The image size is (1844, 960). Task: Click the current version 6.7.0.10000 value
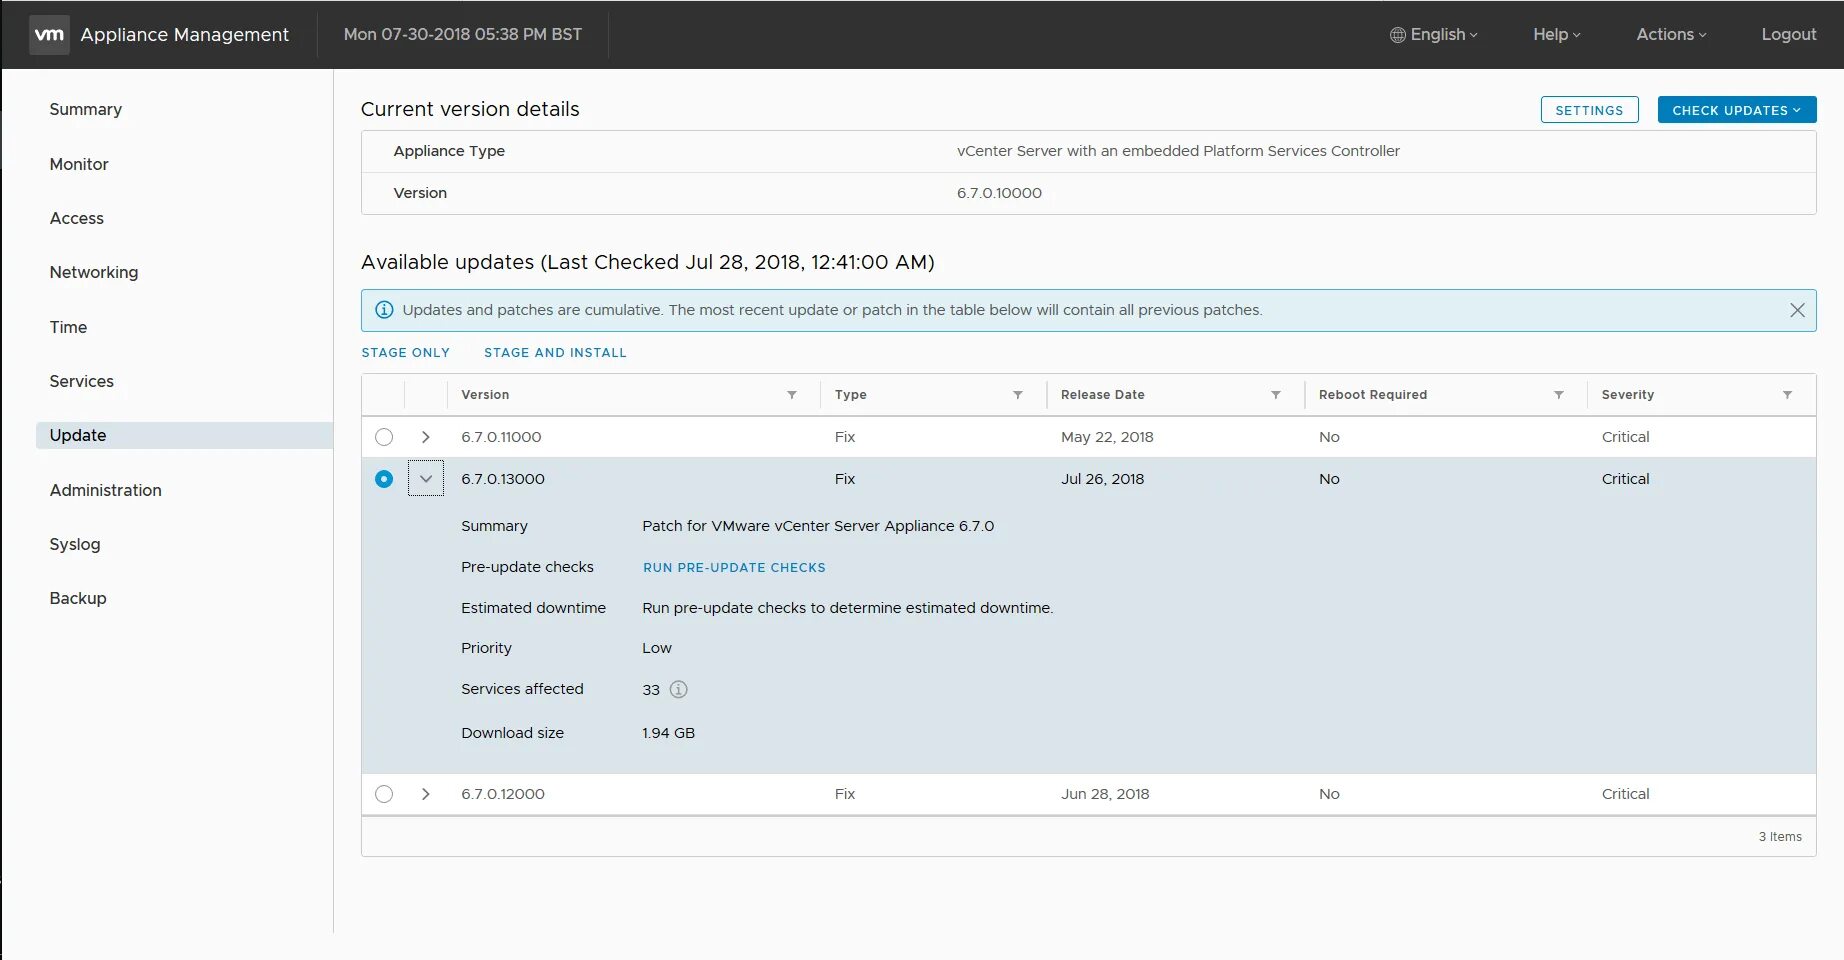click(999, 193)
